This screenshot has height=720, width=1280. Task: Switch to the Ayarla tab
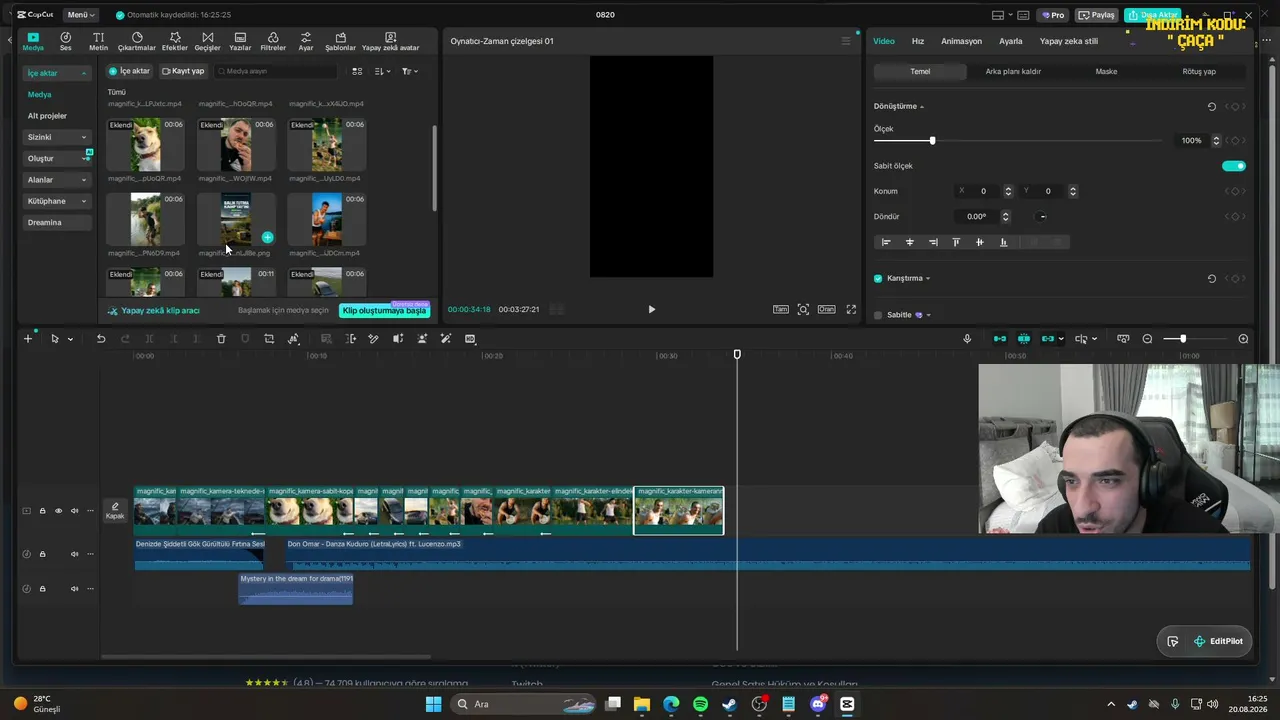click(1011, 41)
